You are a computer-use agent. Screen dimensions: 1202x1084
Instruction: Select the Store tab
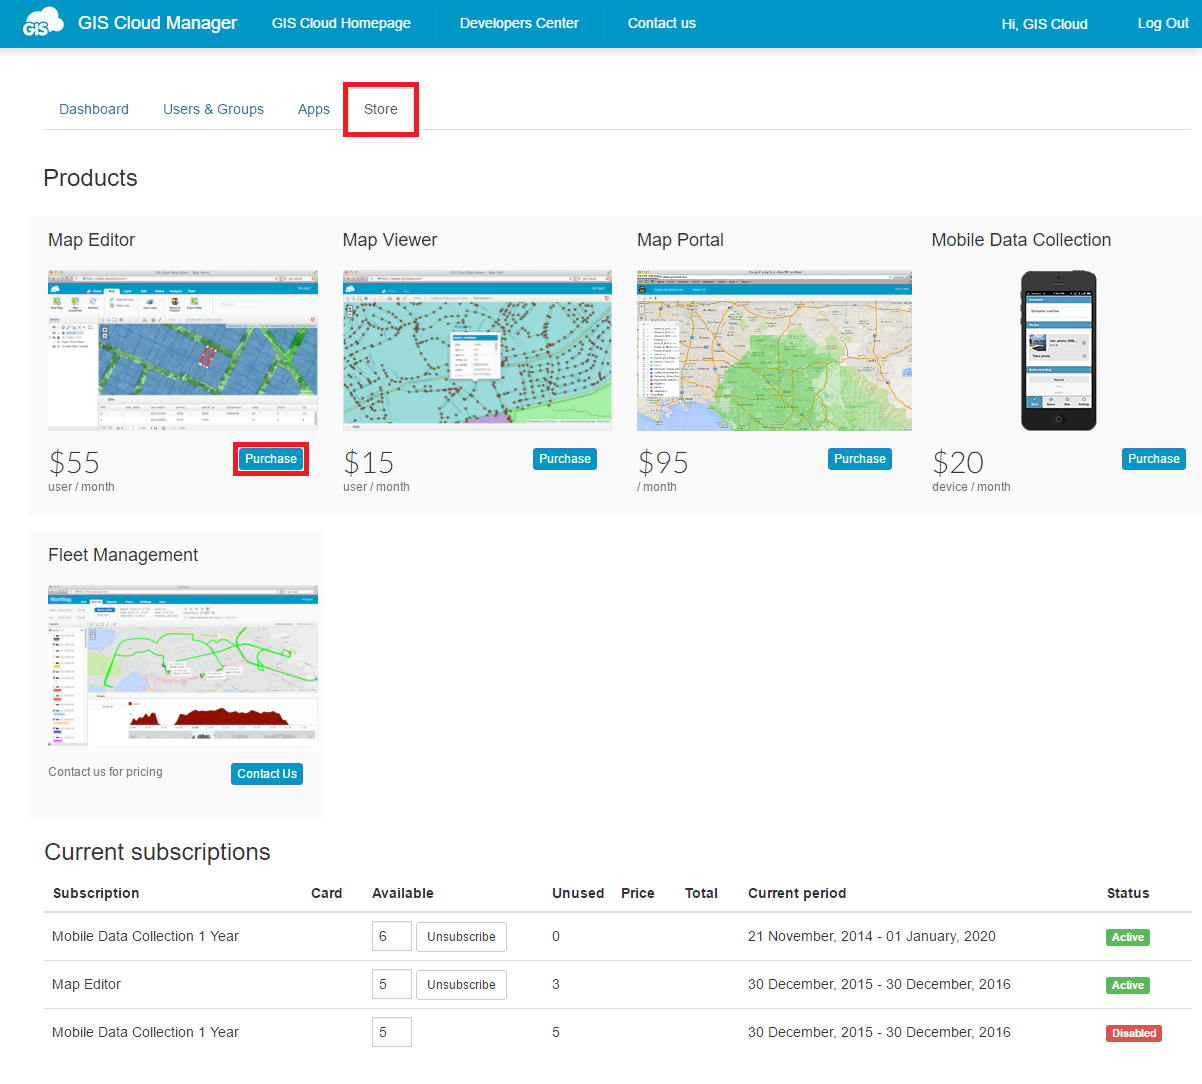click(381, 109)
